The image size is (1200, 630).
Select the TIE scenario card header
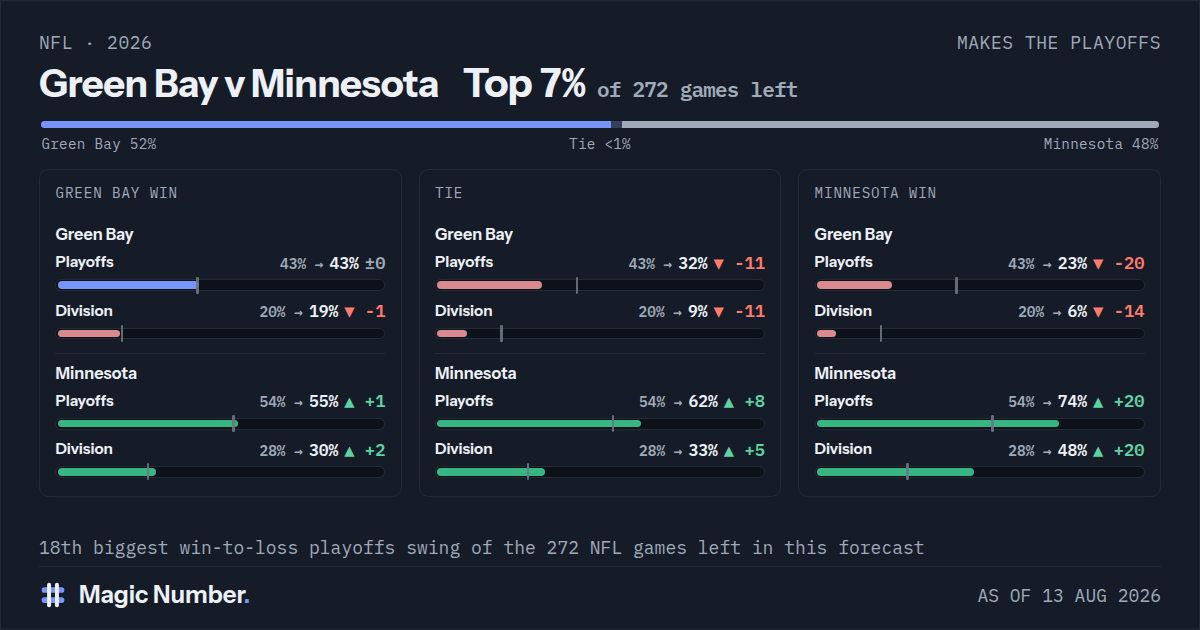[449, 193]
